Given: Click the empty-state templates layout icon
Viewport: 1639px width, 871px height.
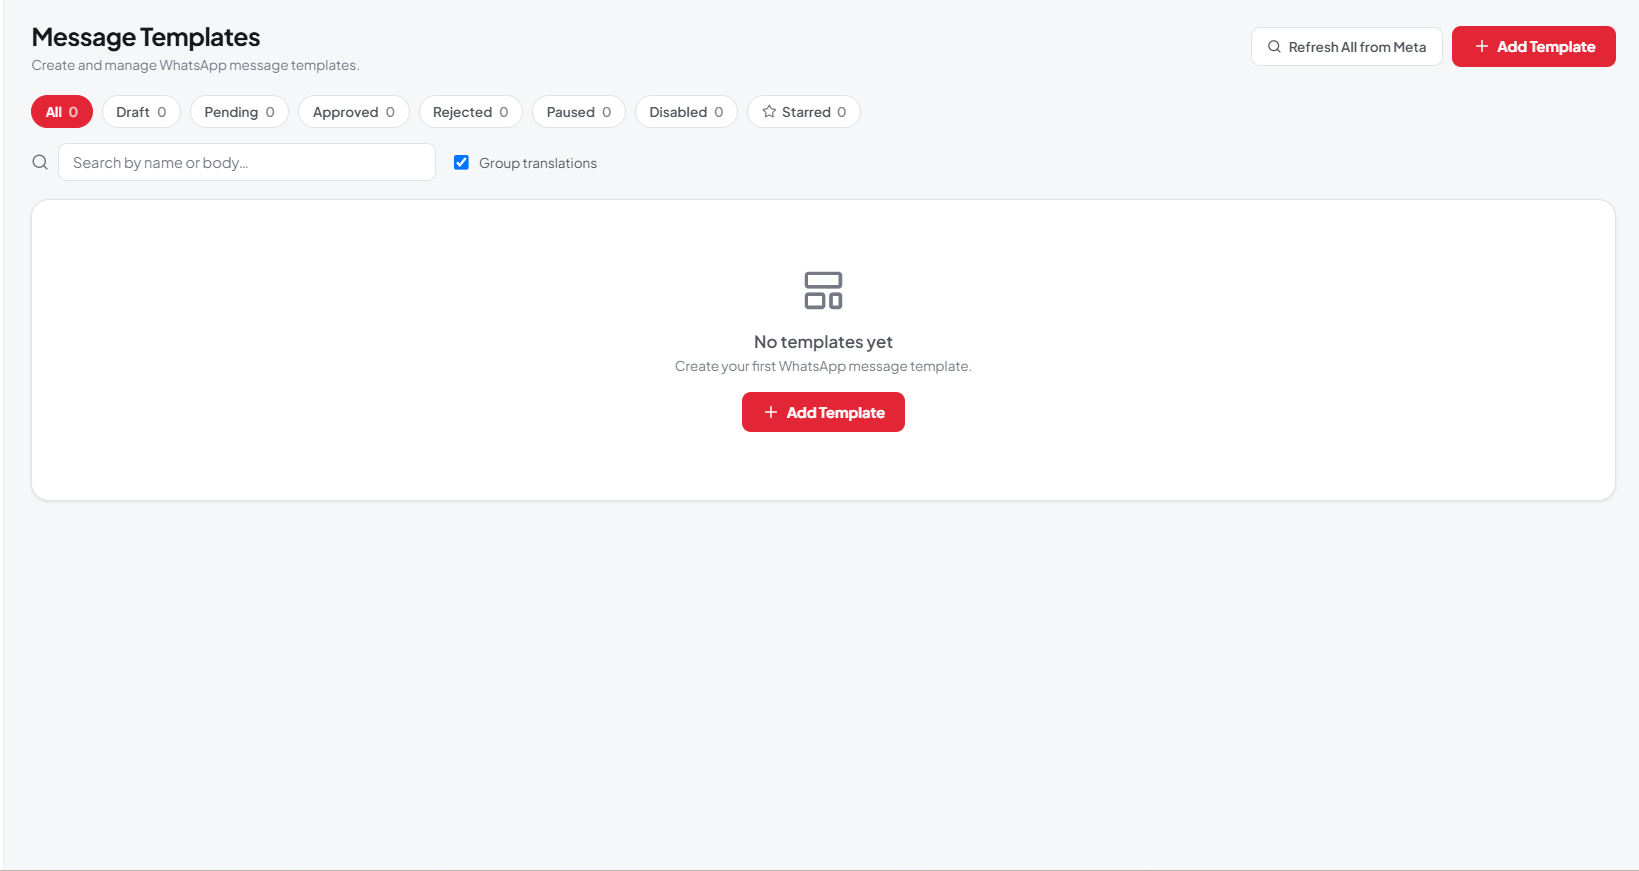Looking at the screenshot, I should (x=823, y=290).
